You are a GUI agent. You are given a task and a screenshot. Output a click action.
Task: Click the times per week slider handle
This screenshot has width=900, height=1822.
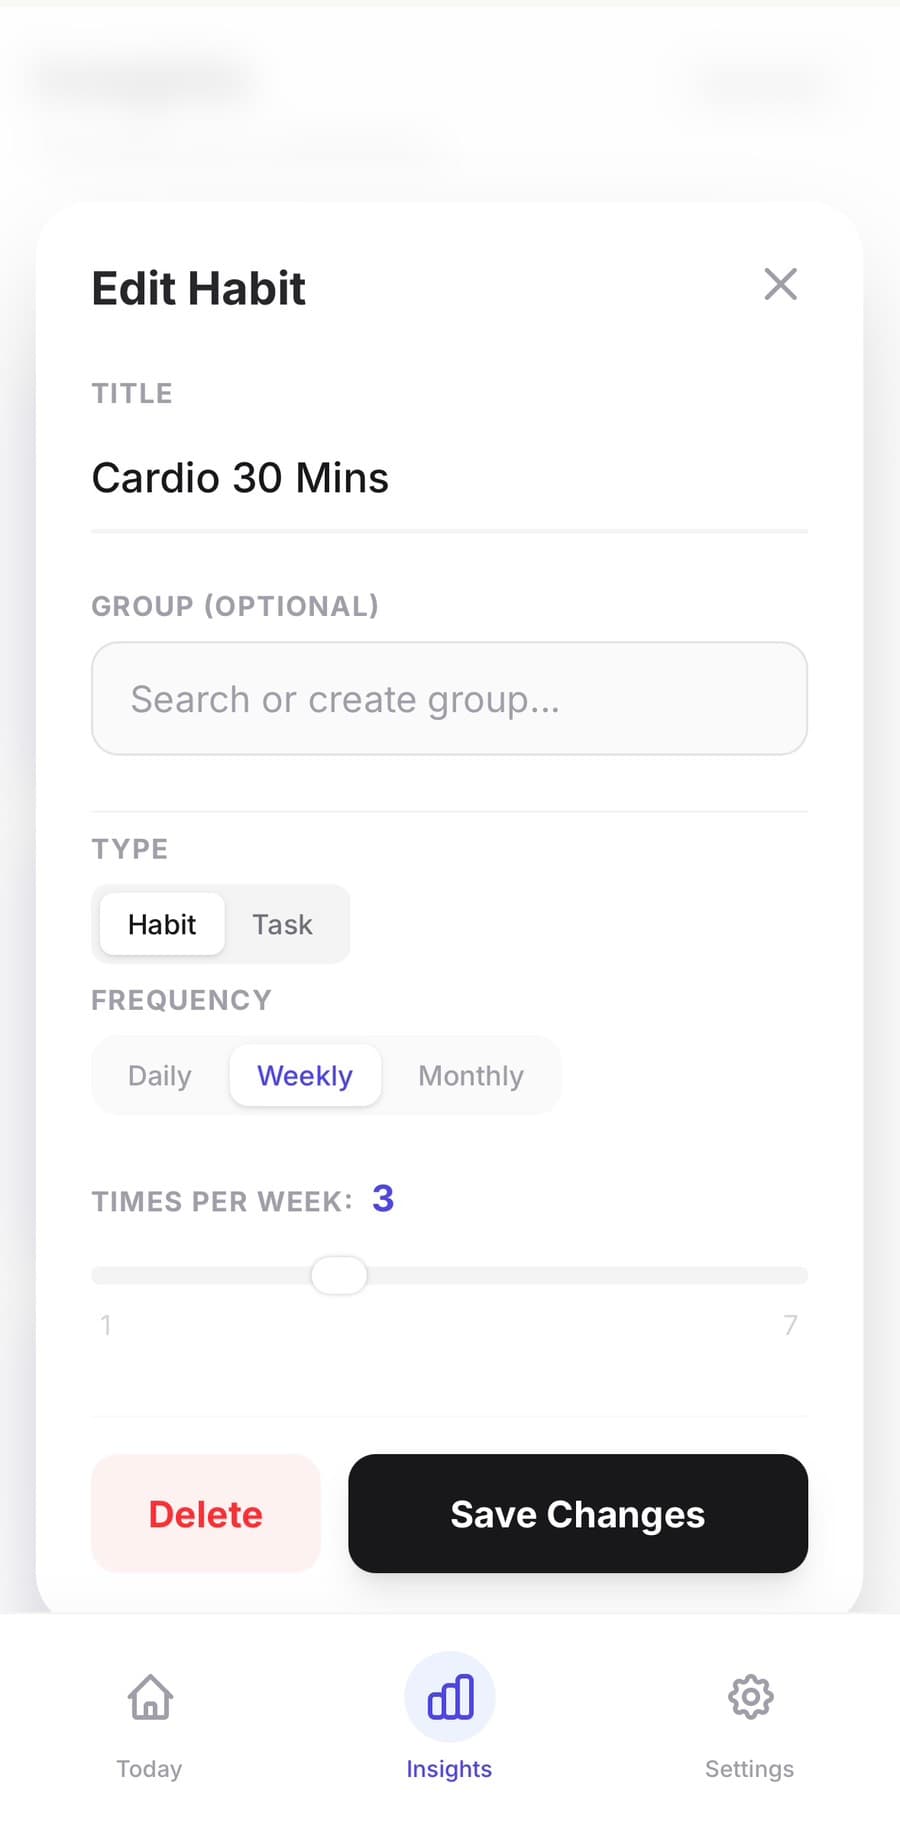339,1275
